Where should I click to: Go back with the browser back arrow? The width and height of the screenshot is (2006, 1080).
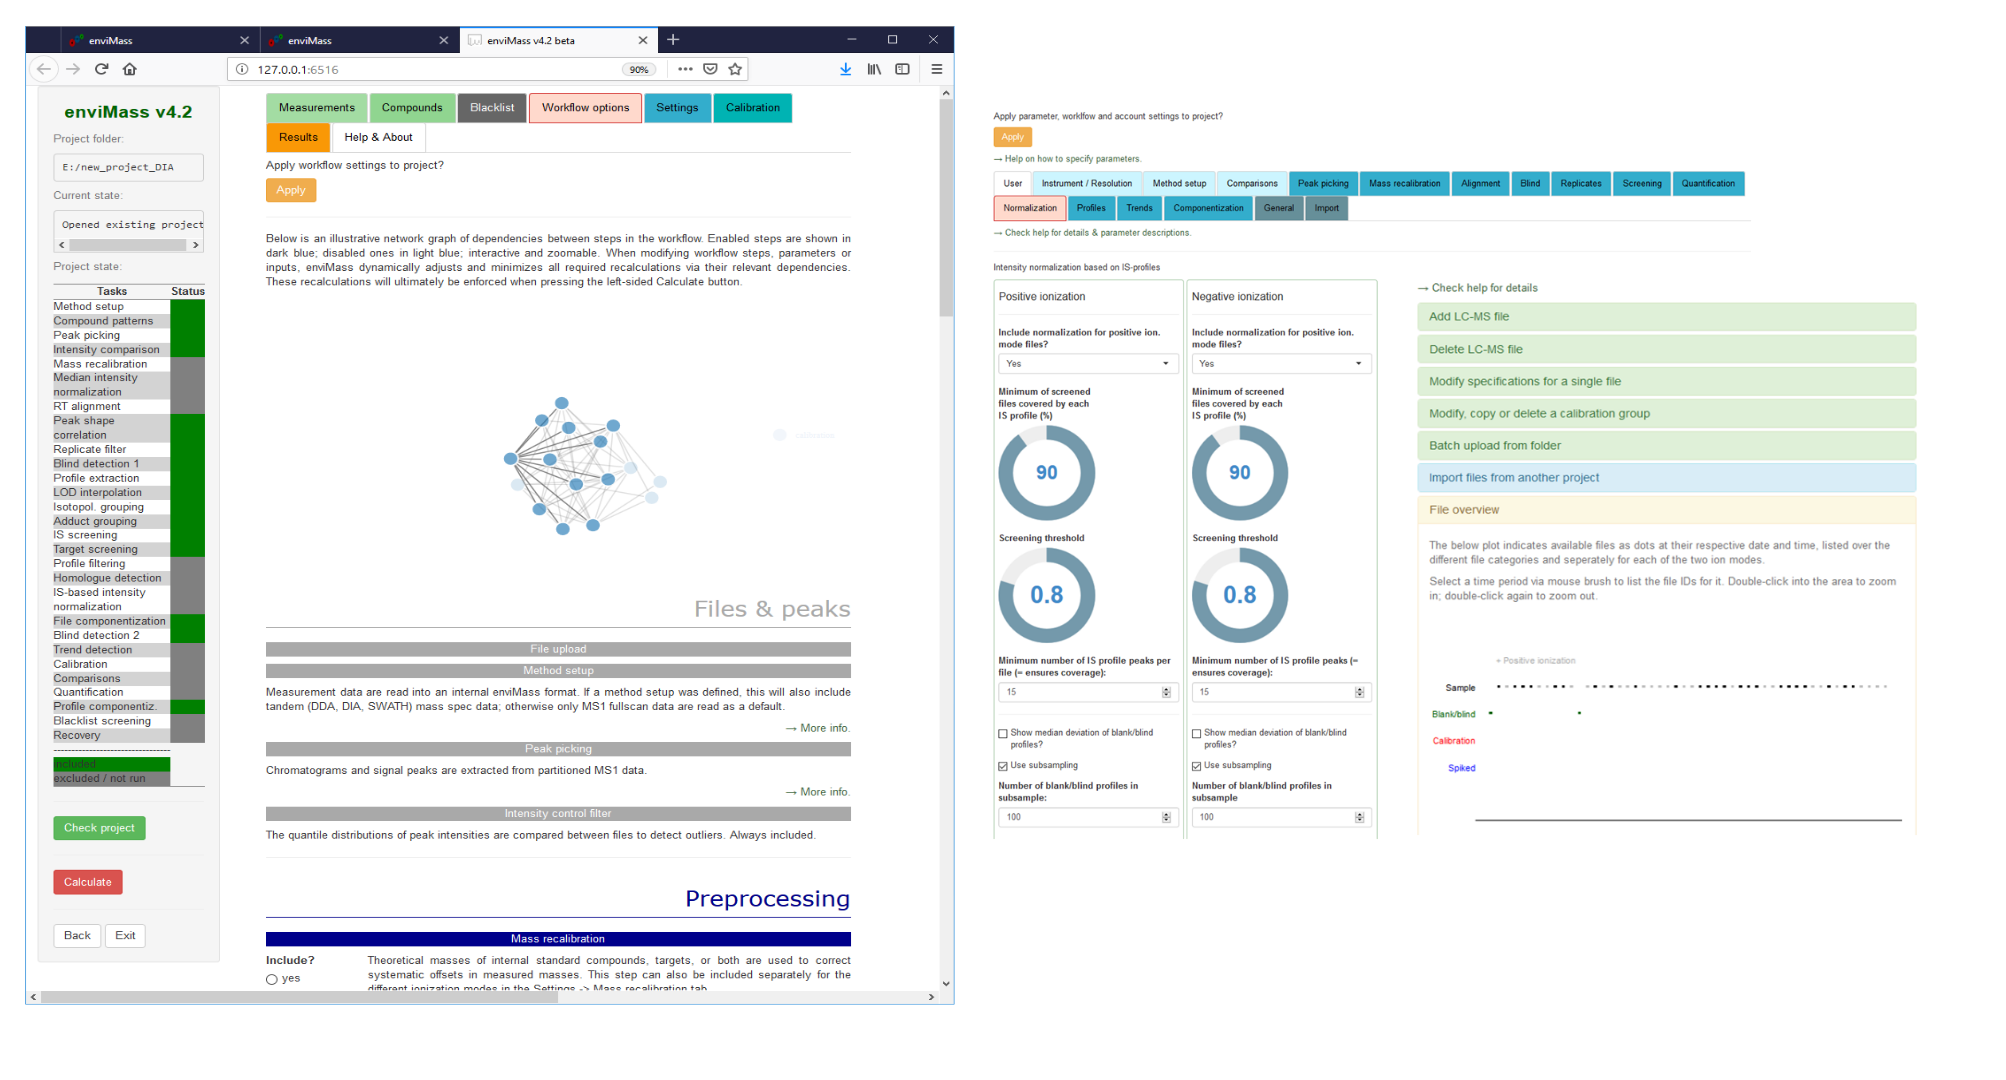coord(43,69)
